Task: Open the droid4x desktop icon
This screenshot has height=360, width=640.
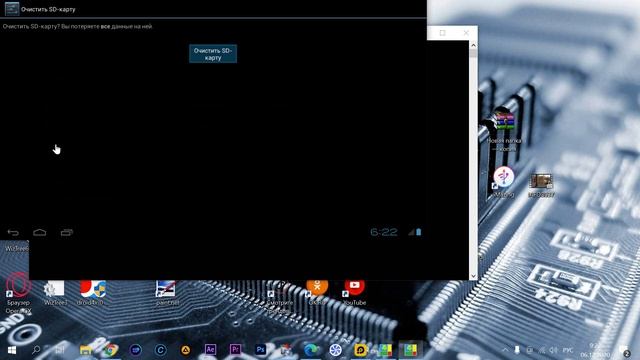Action: (92, 293)
